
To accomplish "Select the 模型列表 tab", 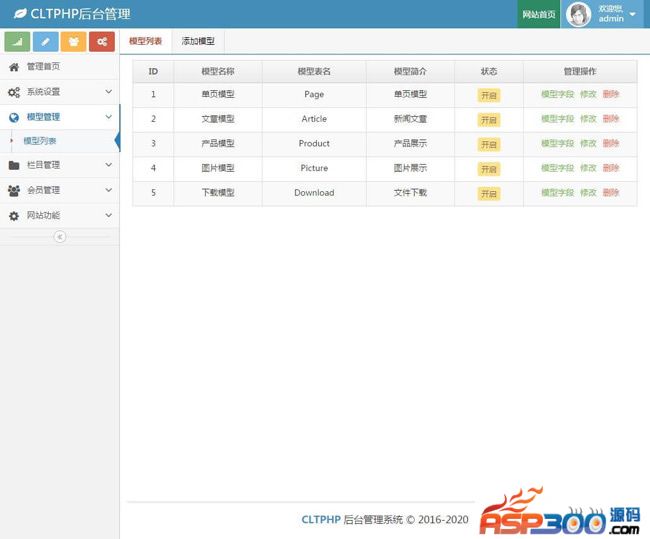I will [146, 41].
